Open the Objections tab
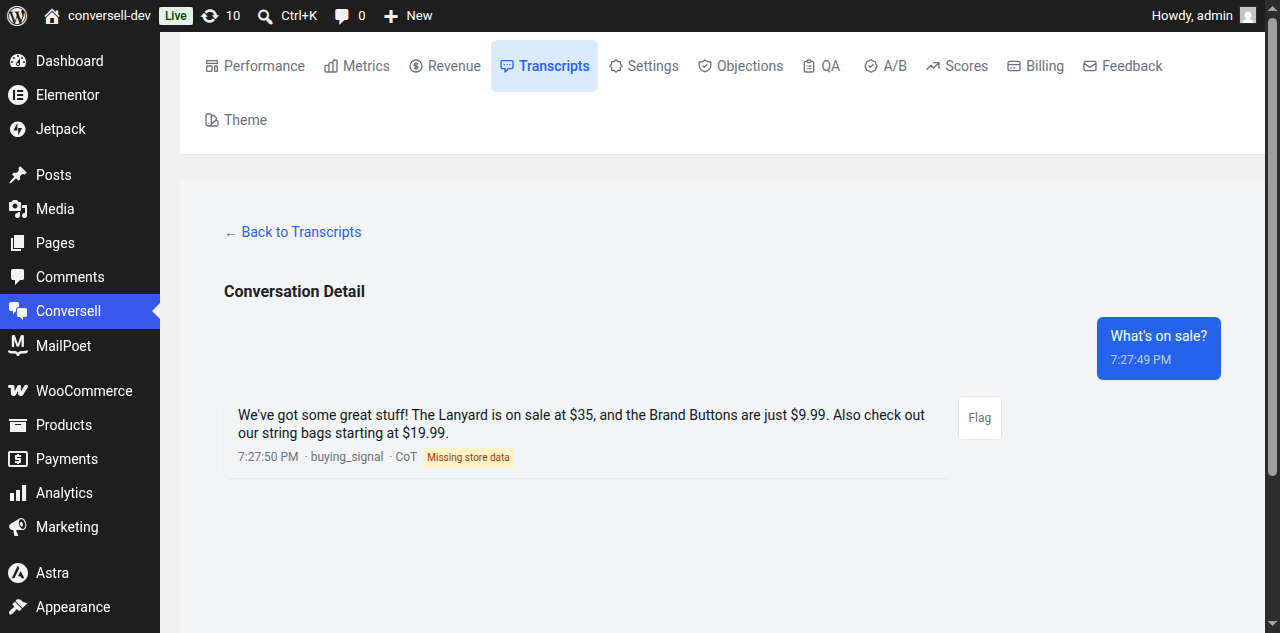 coord(740,66)
